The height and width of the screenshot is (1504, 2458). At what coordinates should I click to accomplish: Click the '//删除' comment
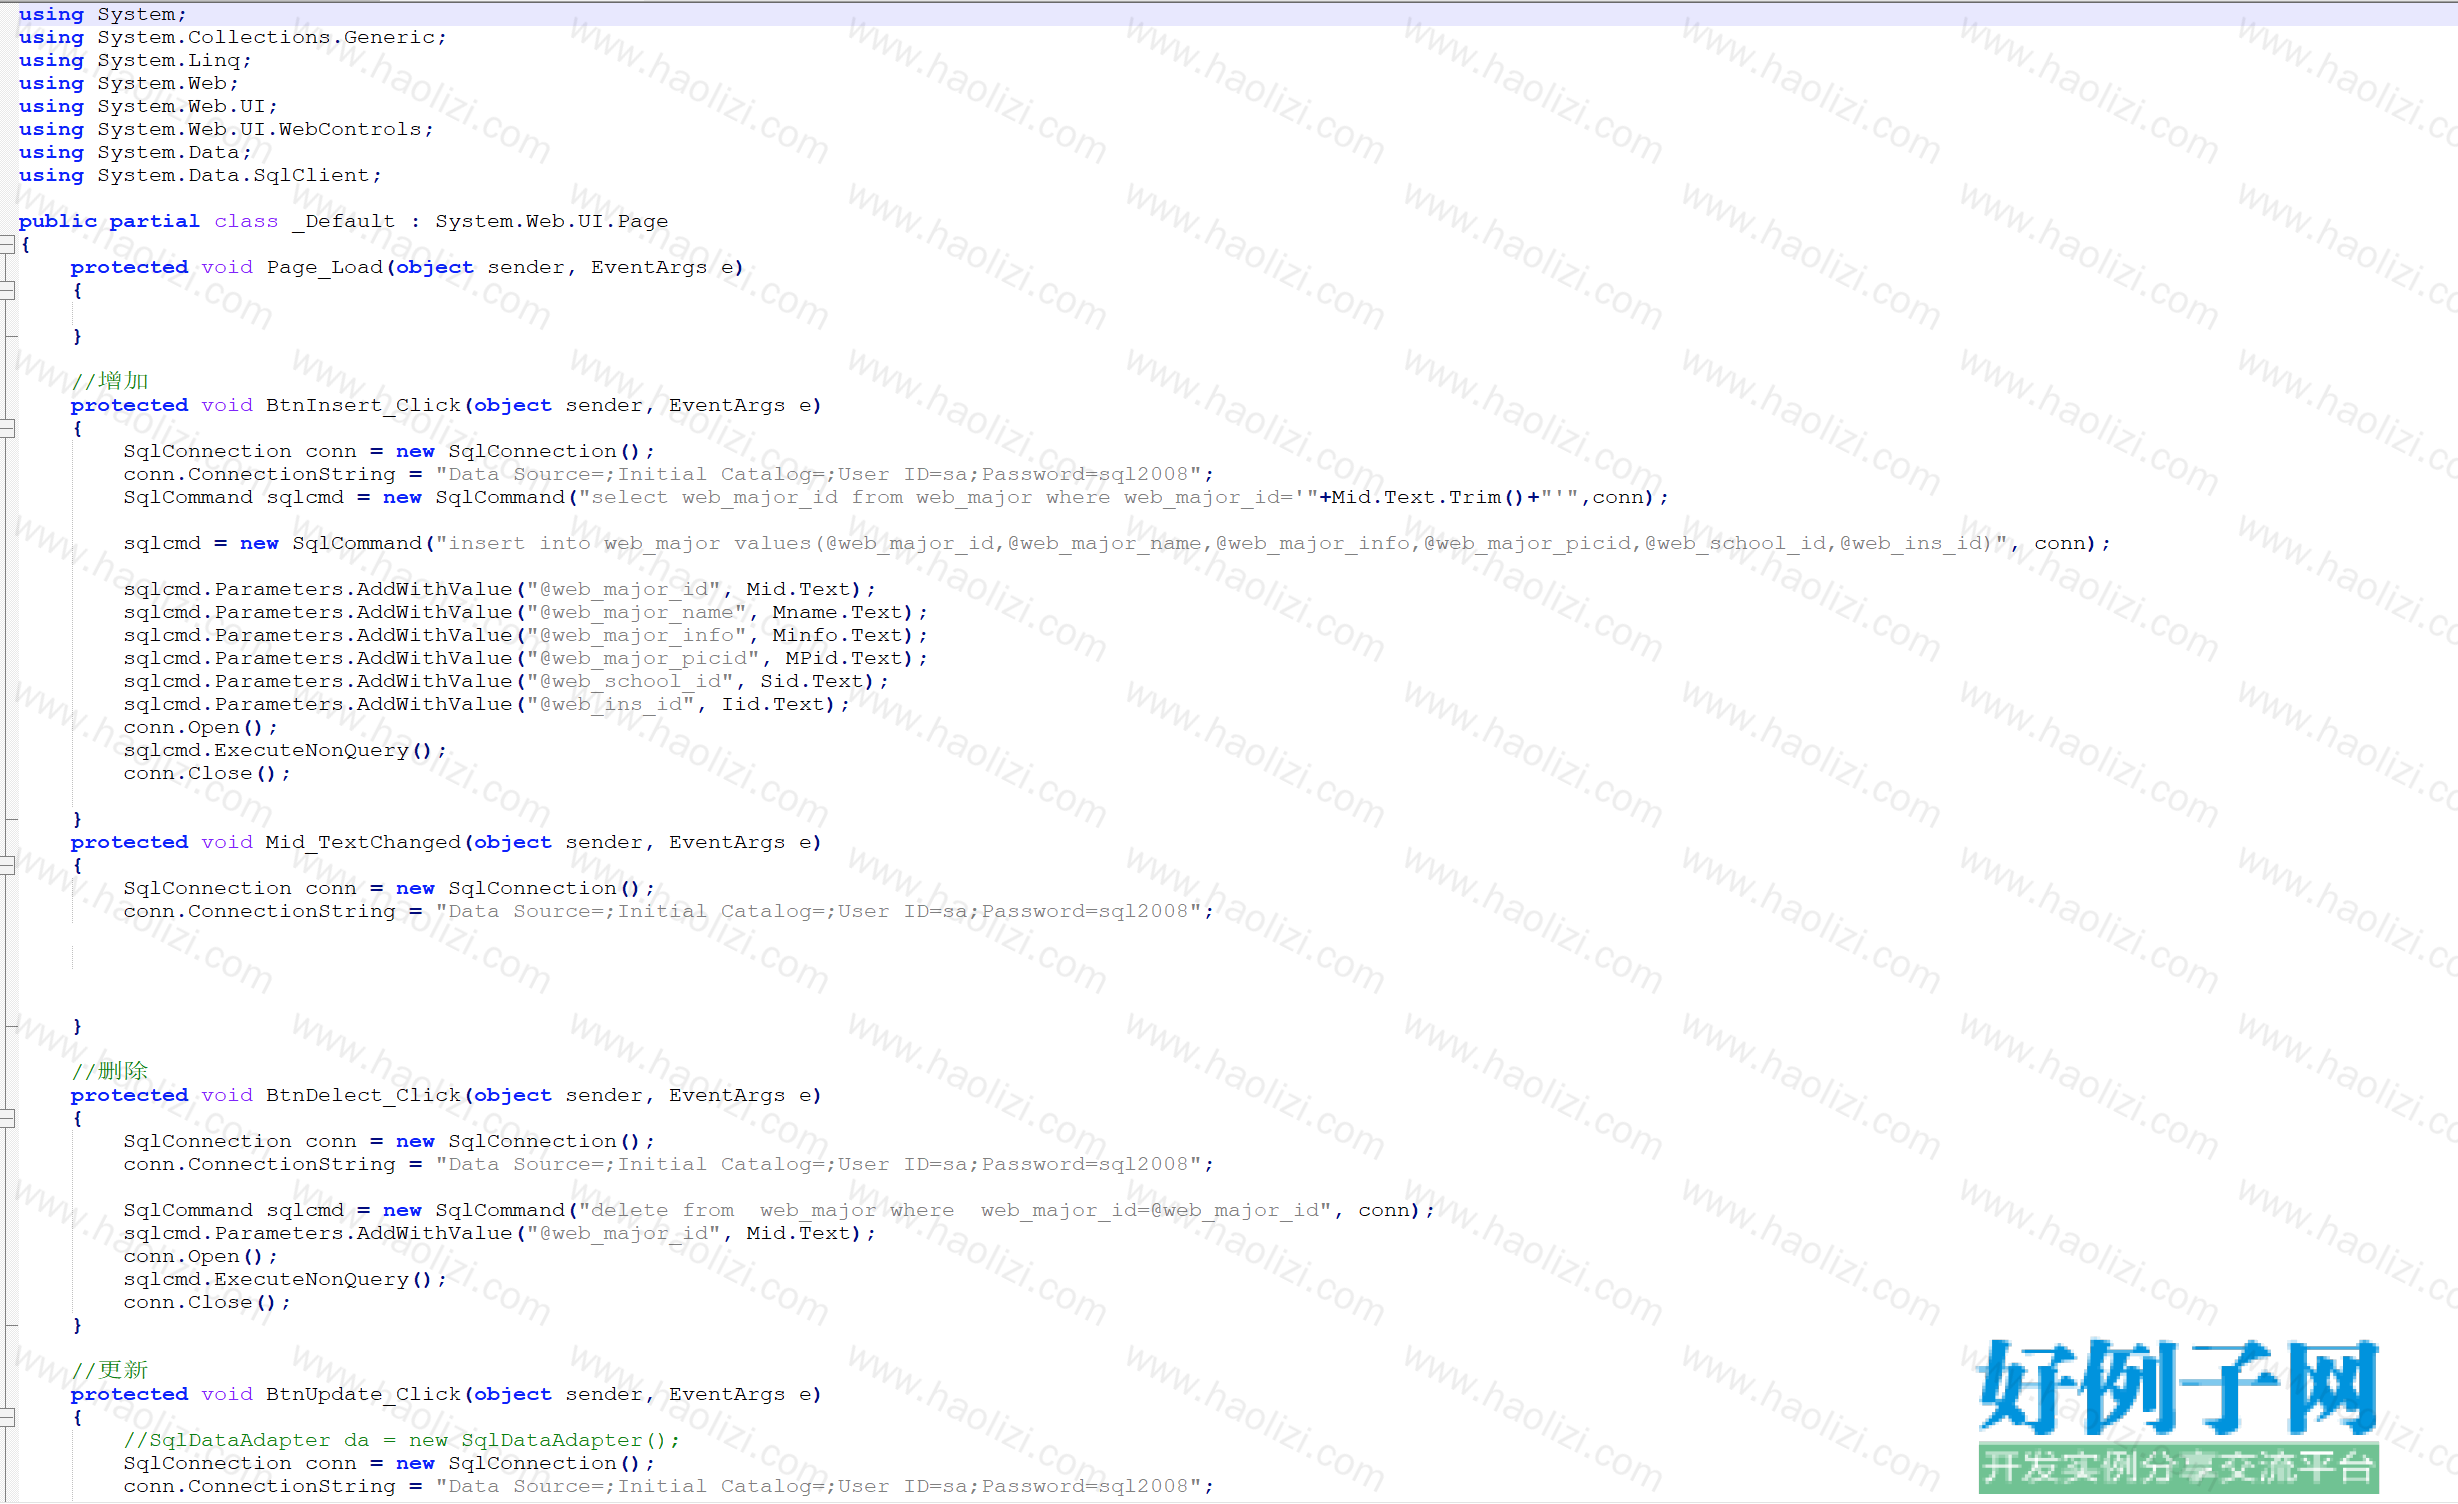coord(110,1071)
